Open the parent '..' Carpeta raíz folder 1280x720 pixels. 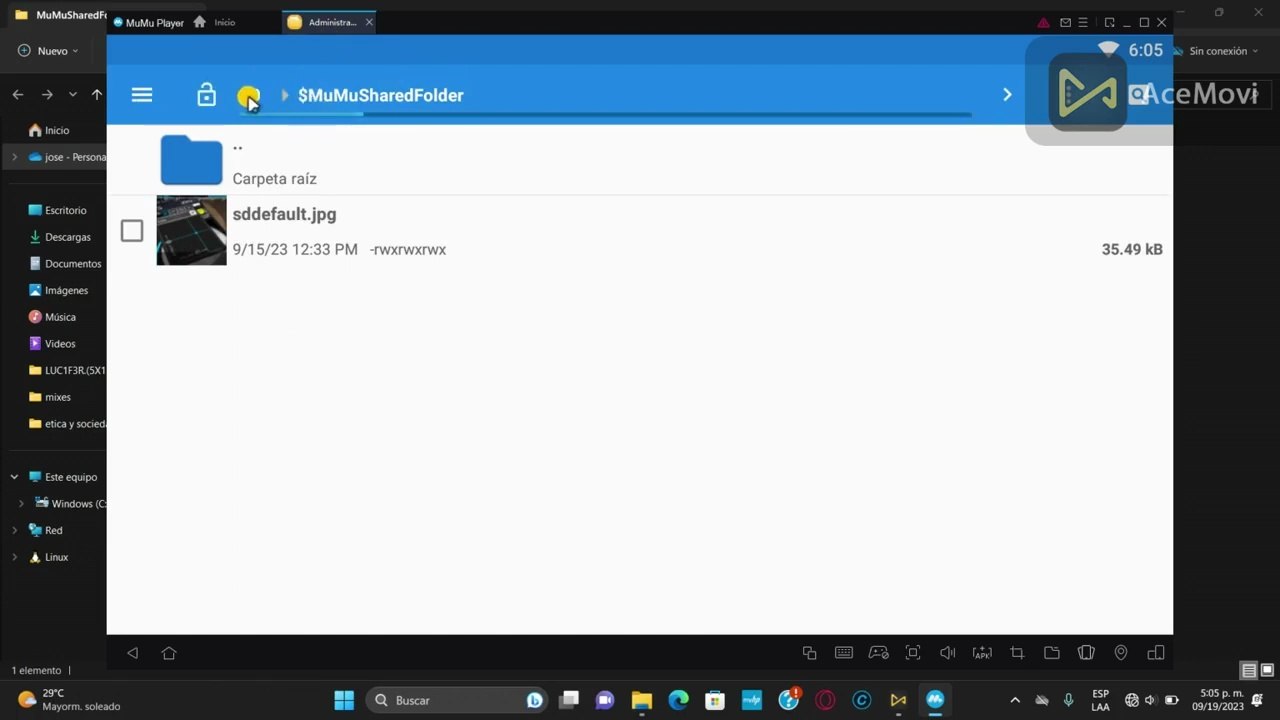(638, 160)
